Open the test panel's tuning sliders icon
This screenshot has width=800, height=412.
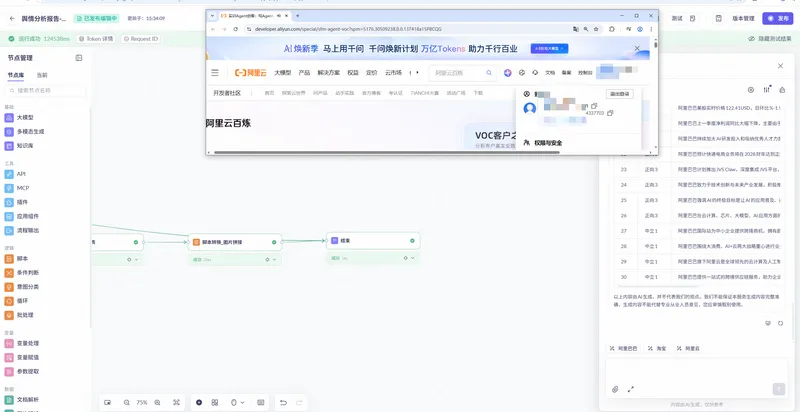[767, 90]
